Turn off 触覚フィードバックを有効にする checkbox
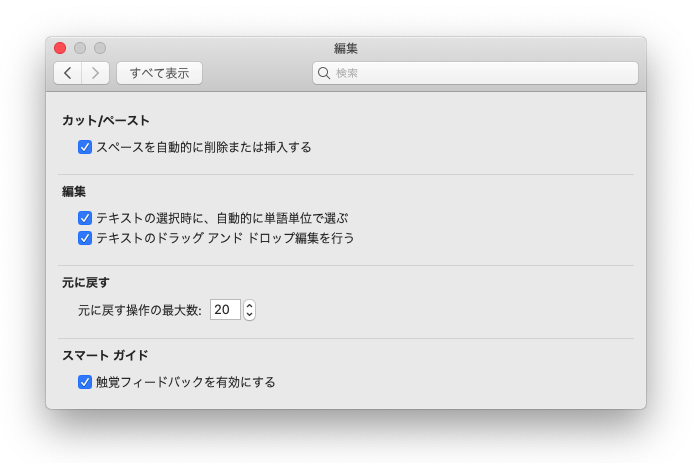This screenshot has width=695, height=463. pyautogui.click(x=85, y=382)
